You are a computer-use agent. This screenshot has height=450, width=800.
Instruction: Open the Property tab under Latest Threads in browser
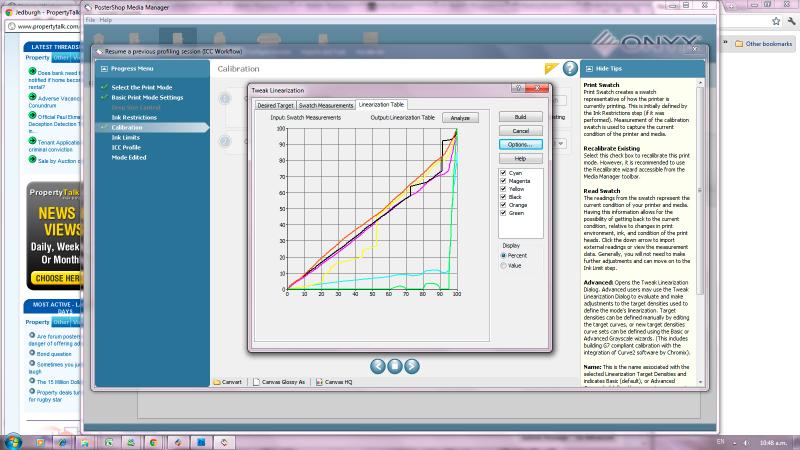[38, 58]
